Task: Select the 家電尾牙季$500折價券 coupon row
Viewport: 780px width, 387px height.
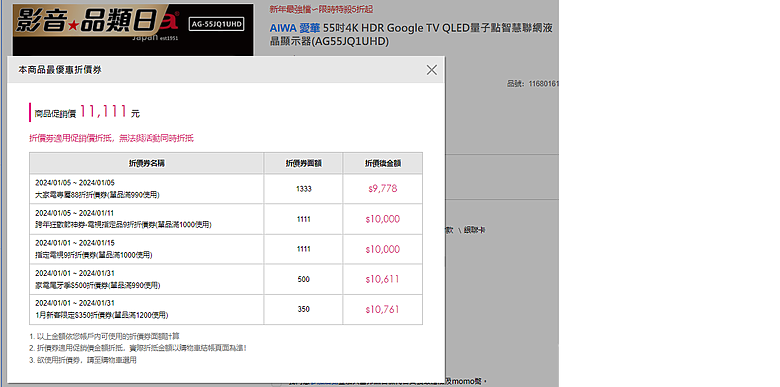Action: point(226,279)
